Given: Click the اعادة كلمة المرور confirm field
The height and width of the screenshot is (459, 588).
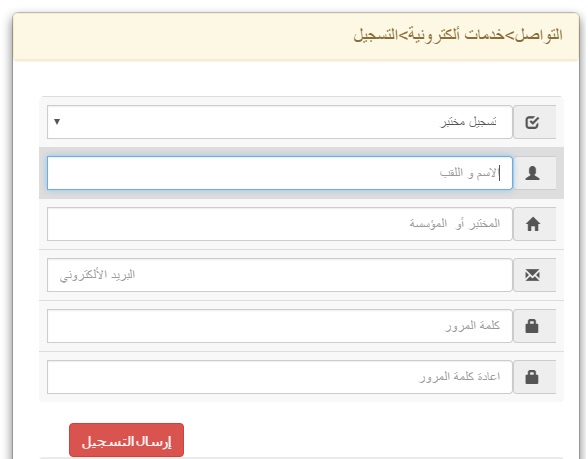Looking at the screenshot, I should pos(280,377).
